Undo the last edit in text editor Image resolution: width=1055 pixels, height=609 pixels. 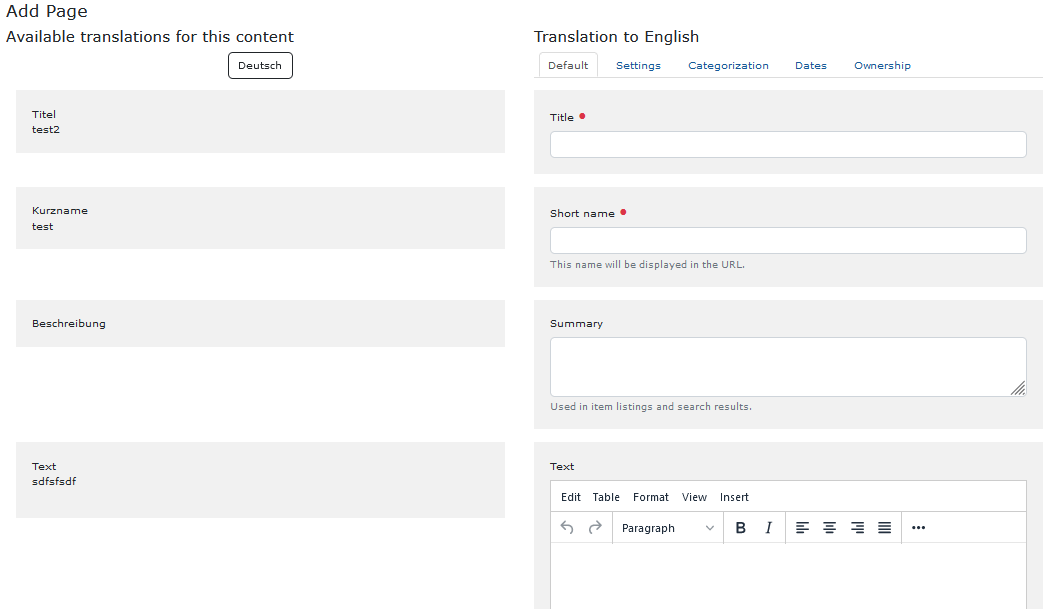coord(567,528)
